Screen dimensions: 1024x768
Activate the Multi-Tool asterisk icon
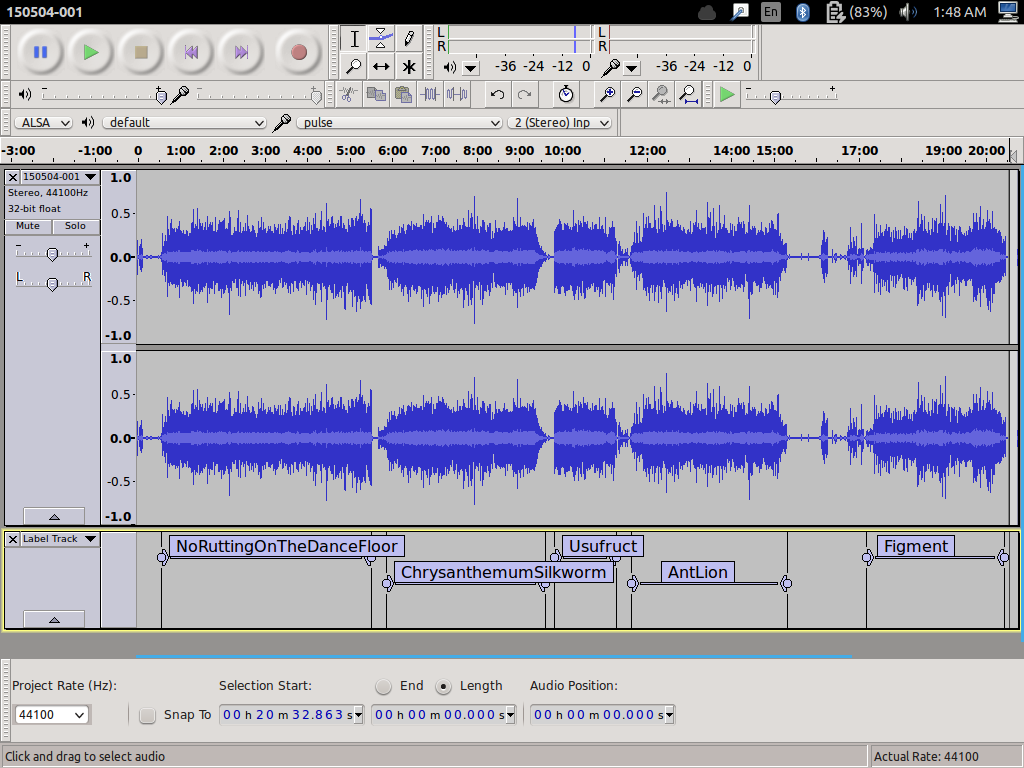tap(408, 67)
